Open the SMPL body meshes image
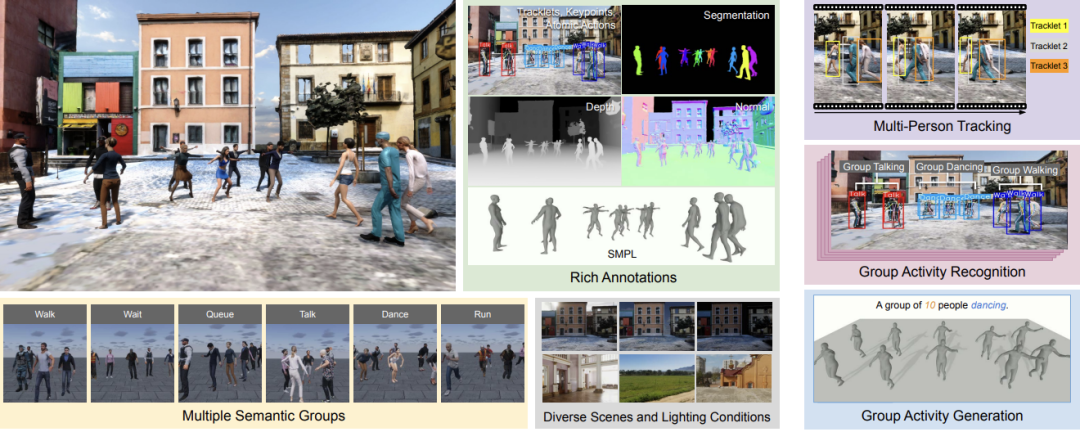The height and width of the screenshot is (432, 1080). 620,226
